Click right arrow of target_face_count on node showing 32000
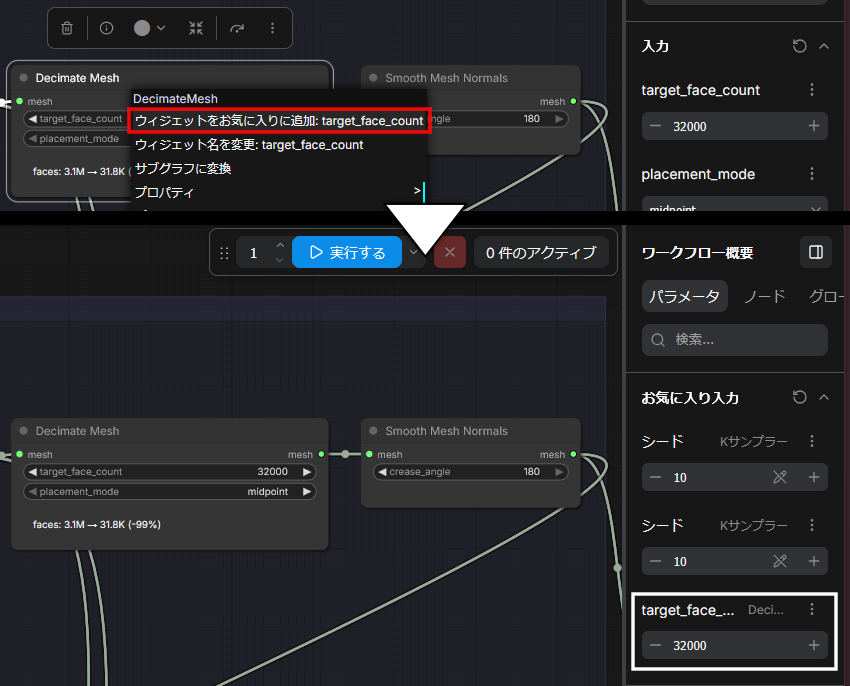The width and height of the screenshot is (850, 686). (x=307, y=472)
